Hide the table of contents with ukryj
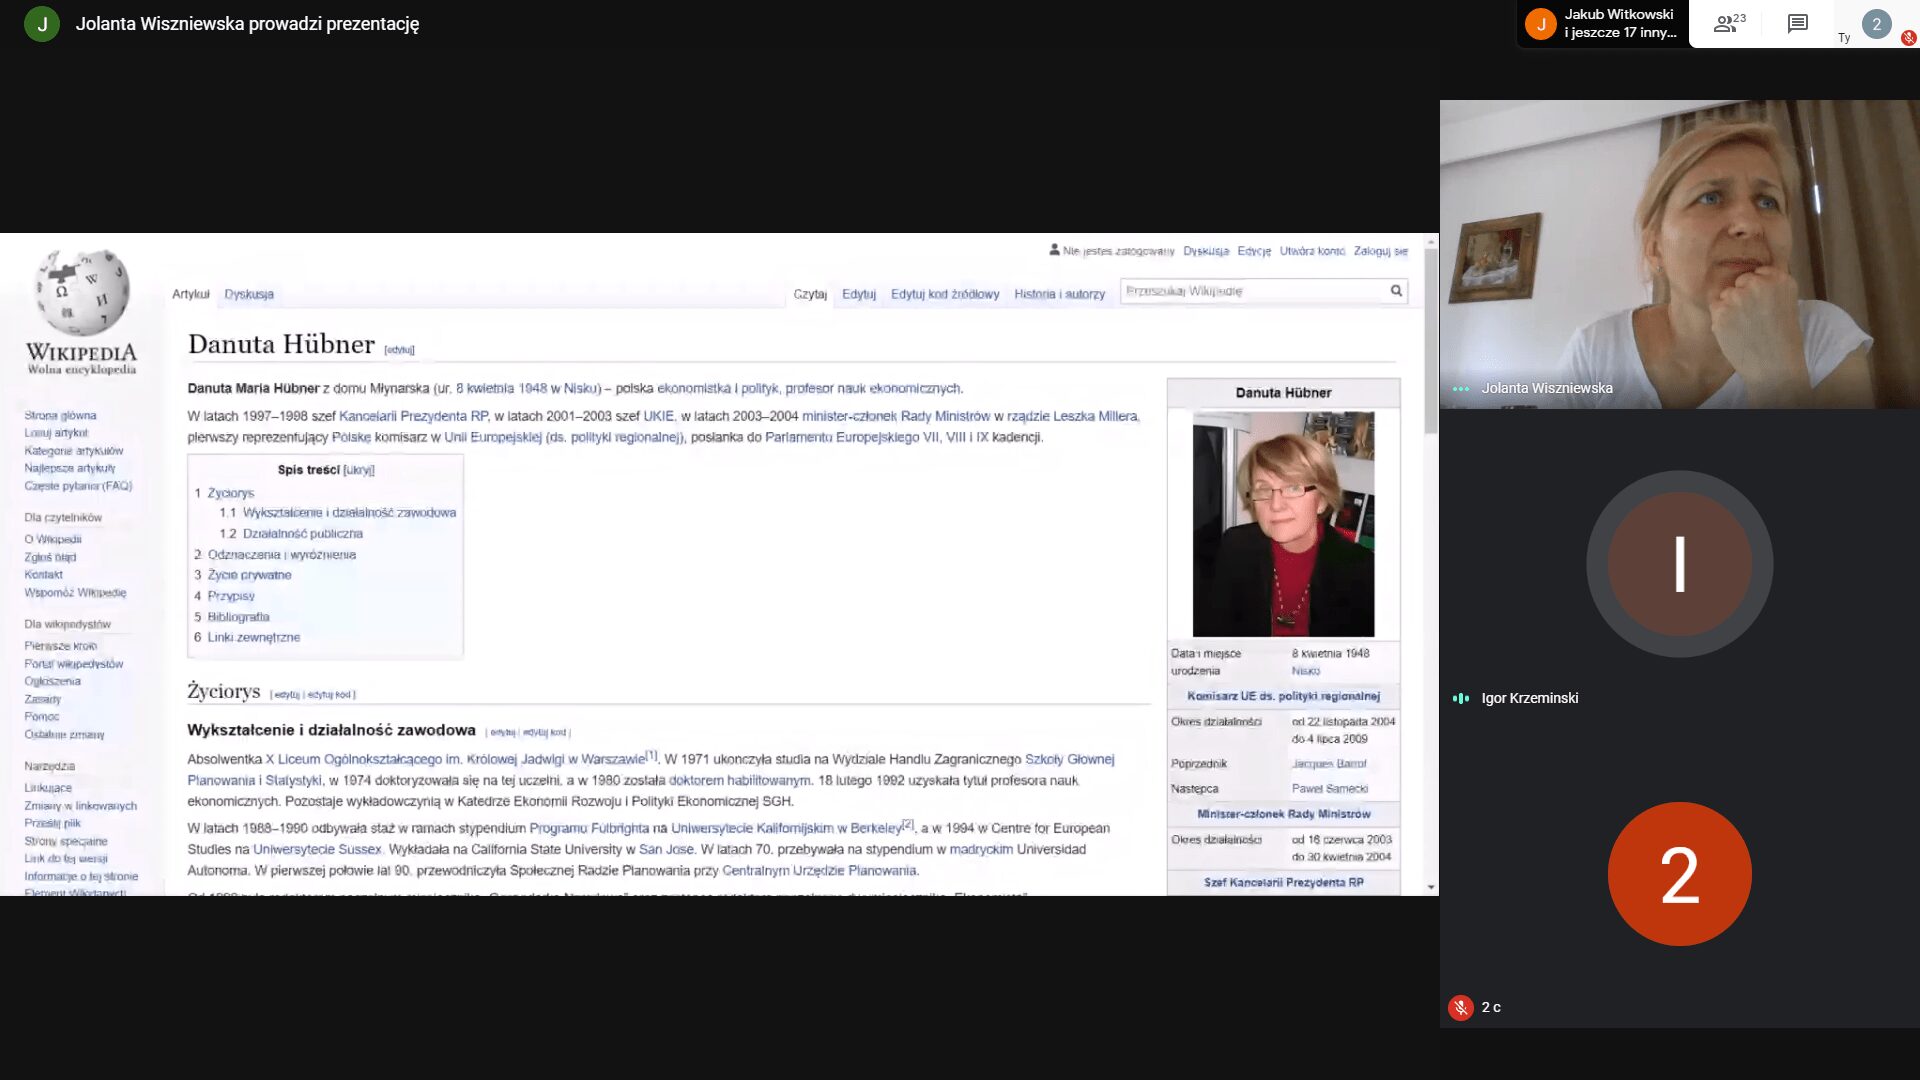1920x1080 pixels. 358,470
